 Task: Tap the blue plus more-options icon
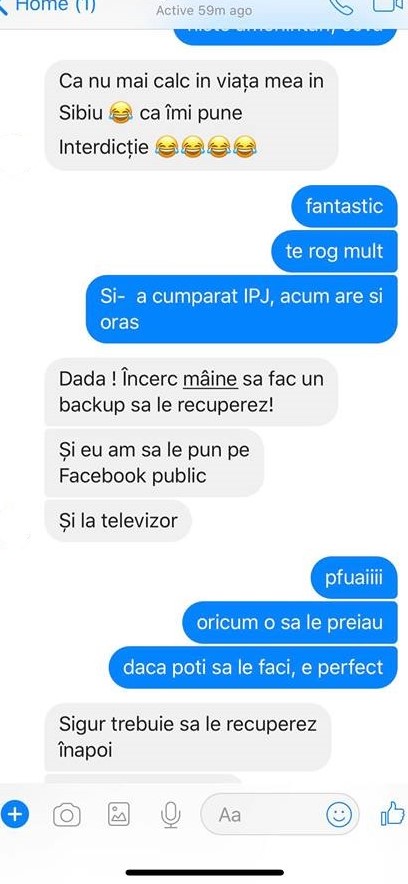point(15,814)
